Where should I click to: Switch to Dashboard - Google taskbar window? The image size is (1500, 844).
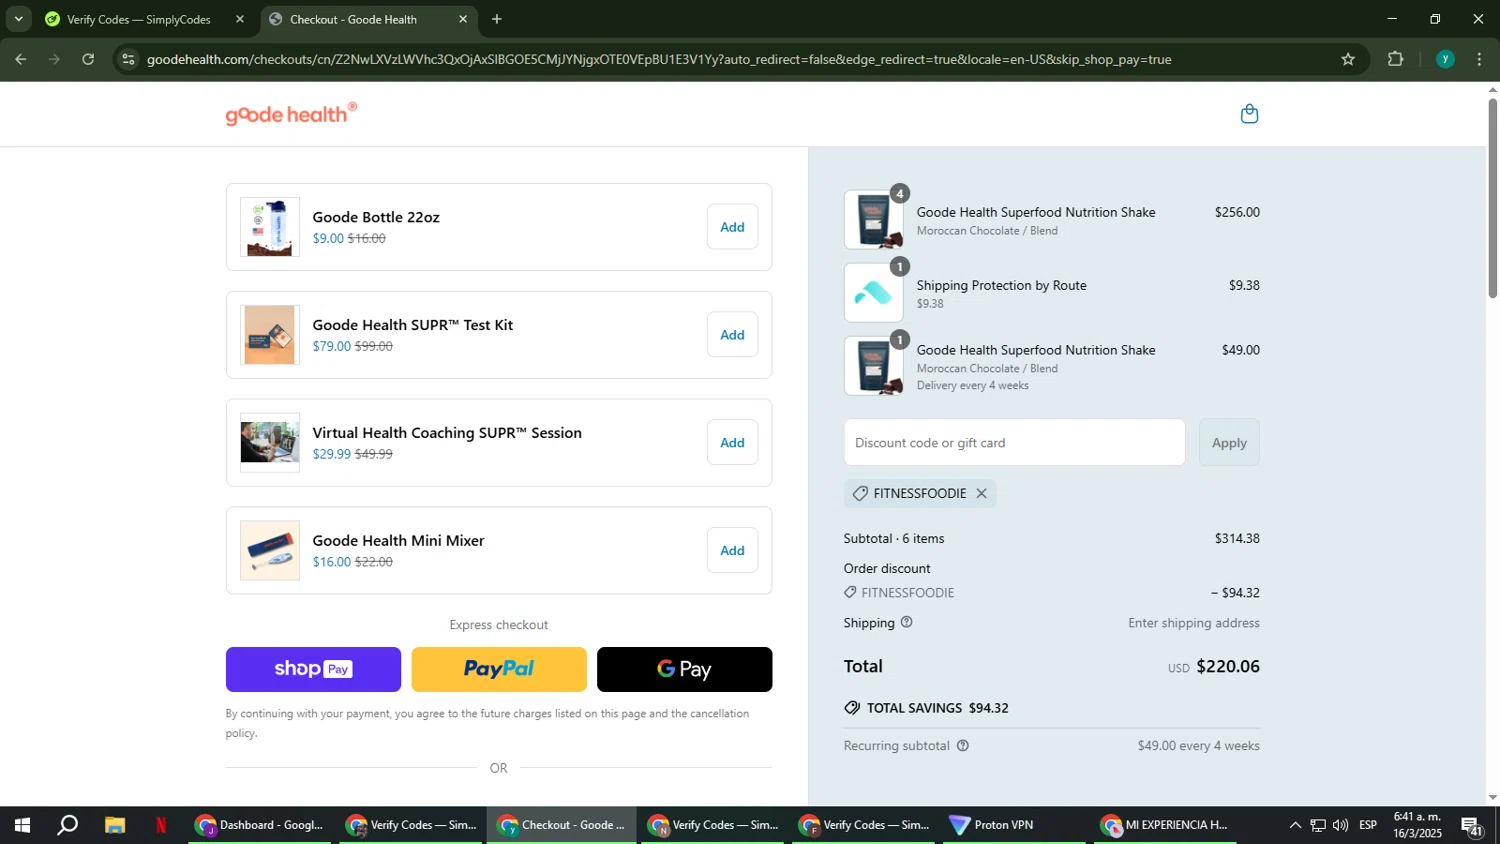coord(260,826)
